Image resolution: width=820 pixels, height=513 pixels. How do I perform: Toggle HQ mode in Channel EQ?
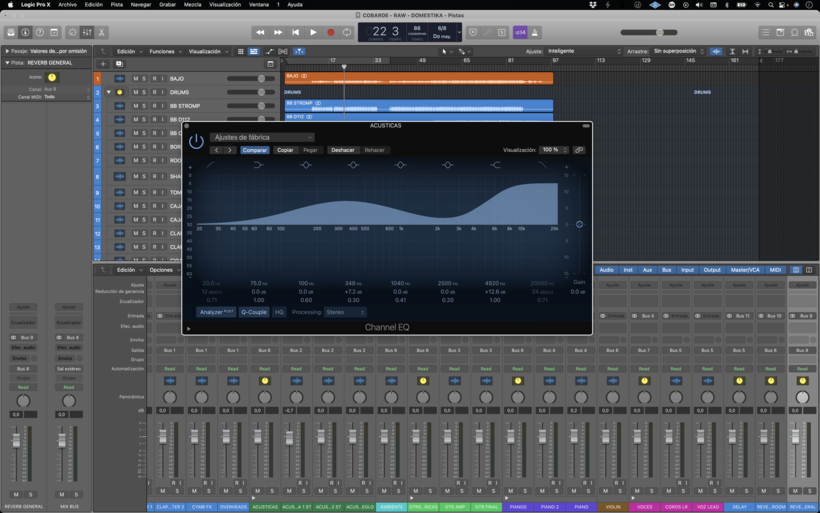click(x=279, y=312)
